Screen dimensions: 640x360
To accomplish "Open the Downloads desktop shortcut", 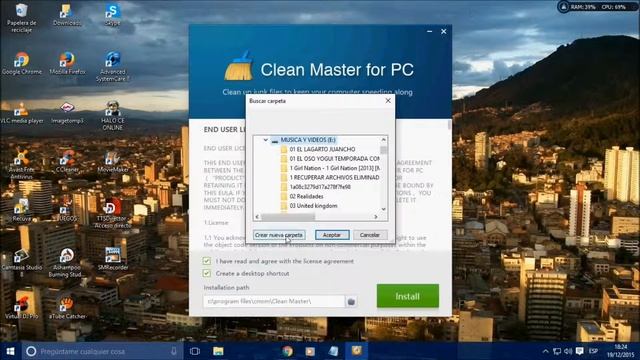I will coord(67,16).
